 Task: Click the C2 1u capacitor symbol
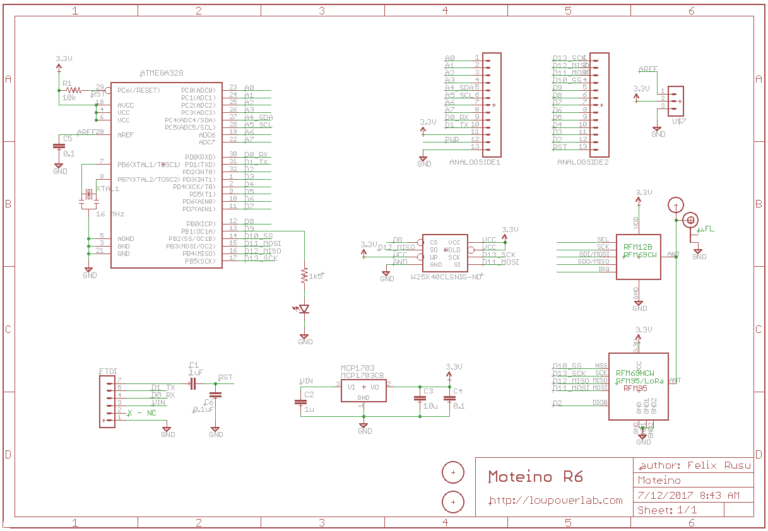[301, 402]
